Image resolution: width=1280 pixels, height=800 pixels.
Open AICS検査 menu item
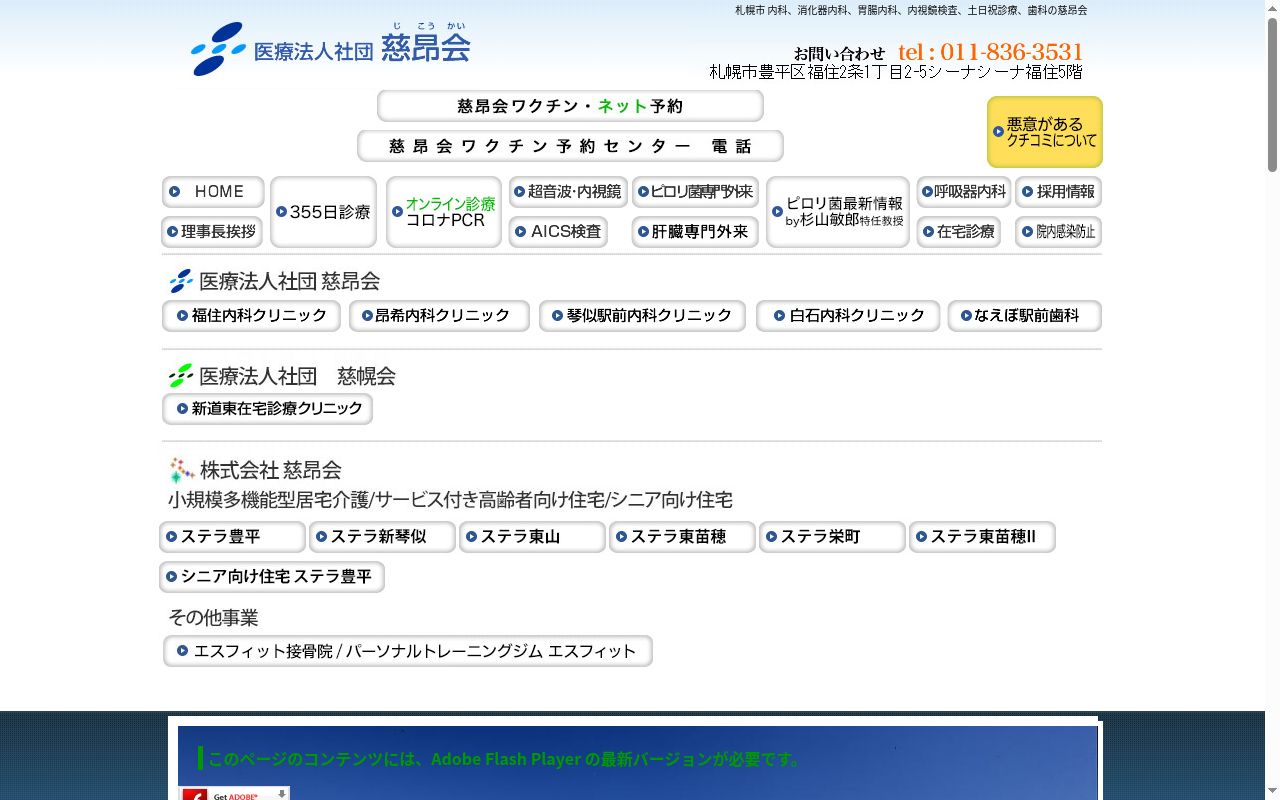(x=558, y=232)
